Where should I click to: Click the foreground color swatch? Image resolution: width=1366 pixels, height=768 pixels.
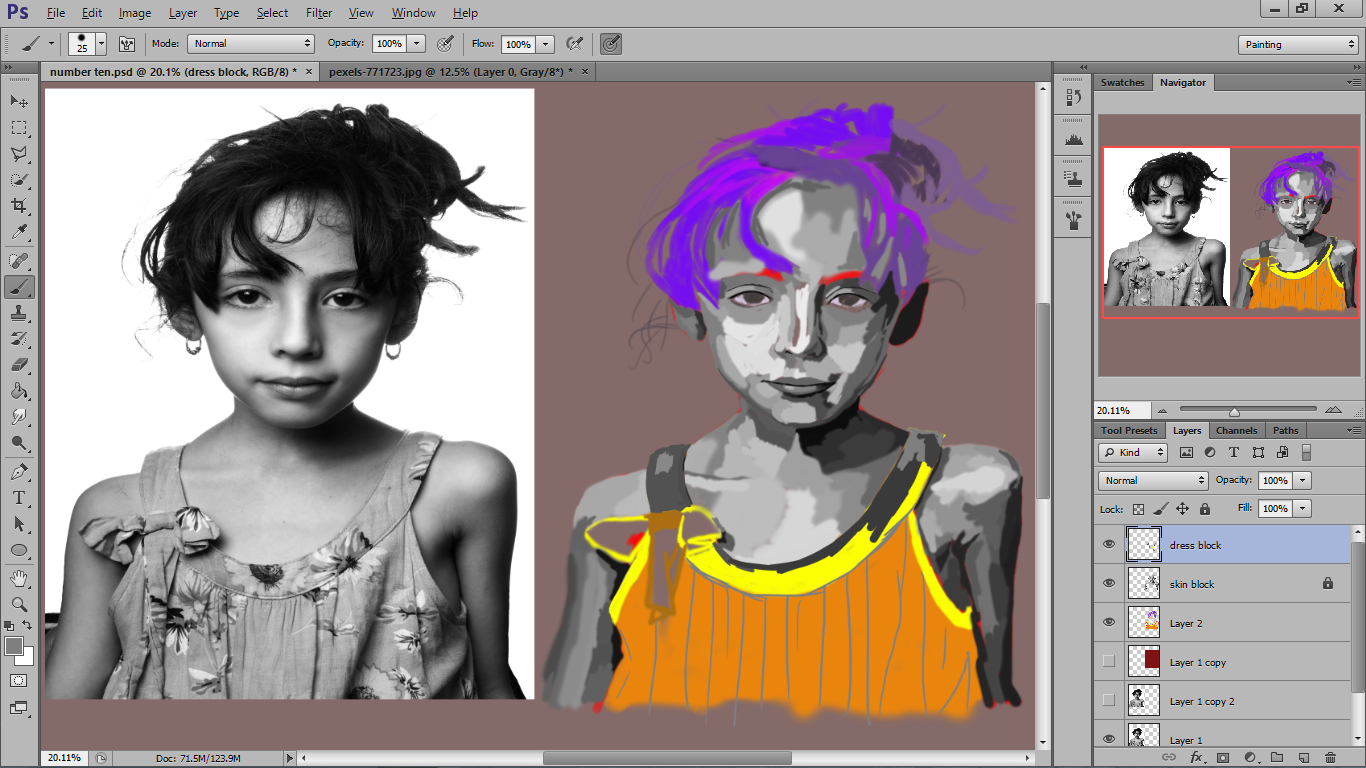tap(14, 647)
